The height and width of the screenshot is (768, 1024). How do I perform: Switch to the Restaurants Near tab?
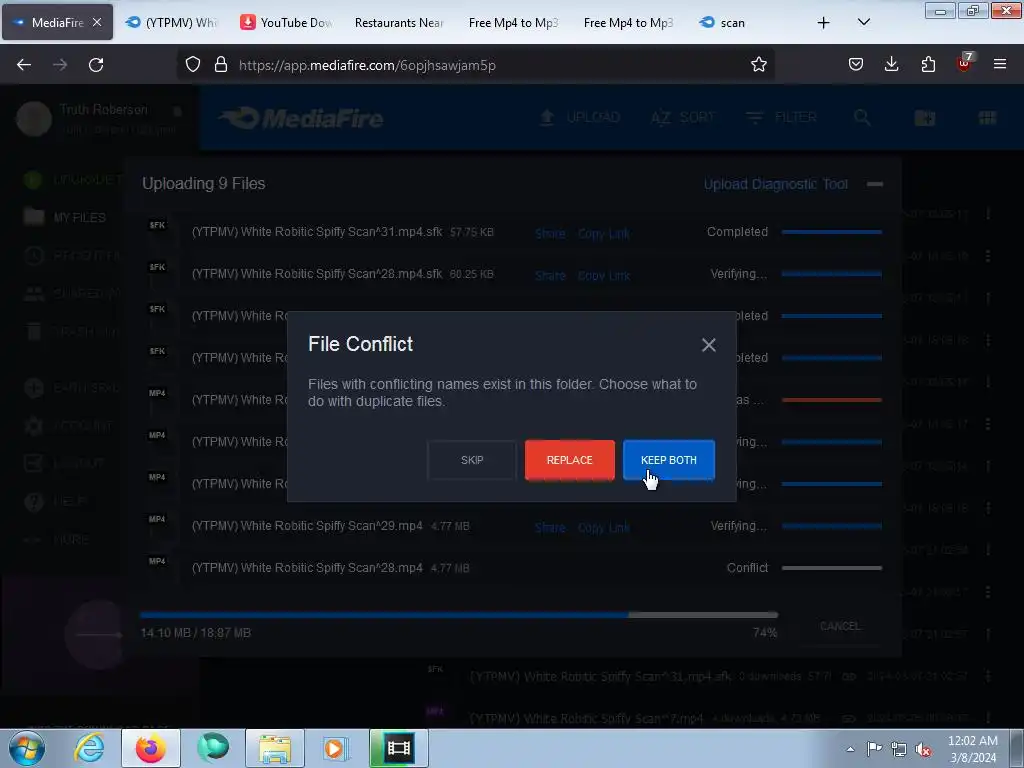[399, 23]
